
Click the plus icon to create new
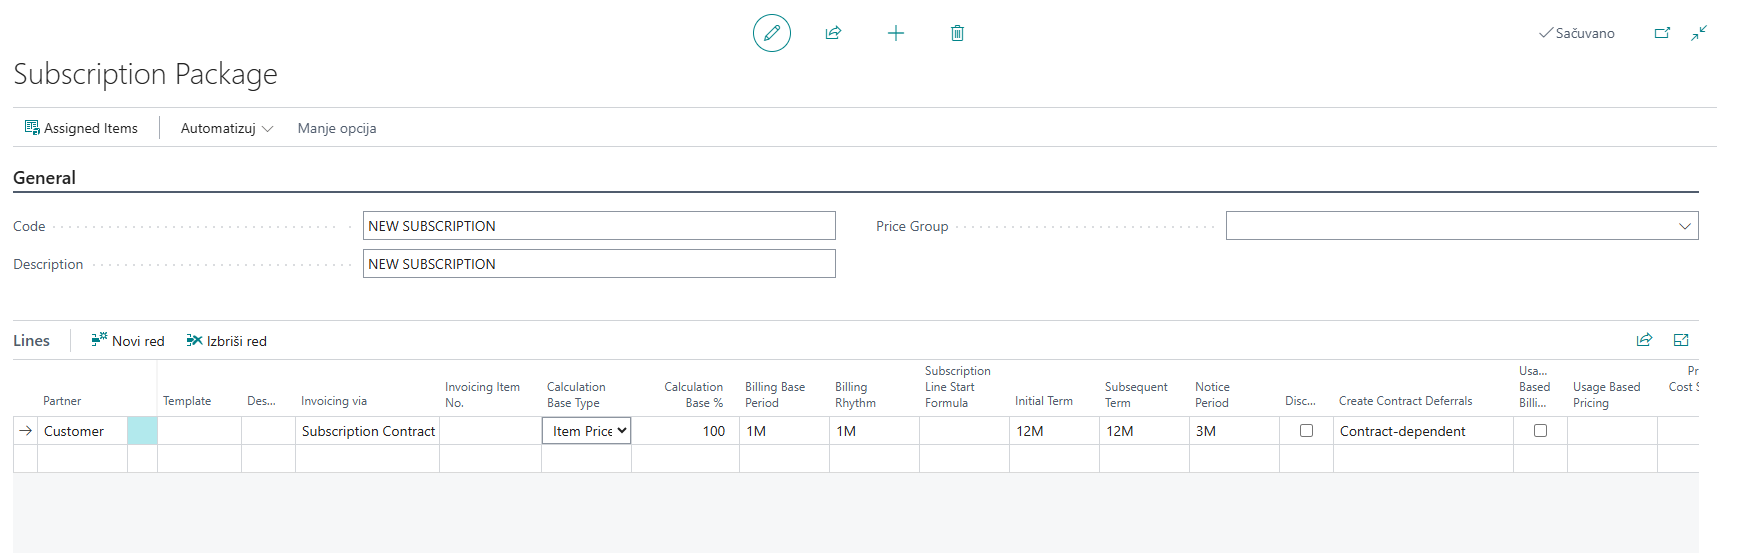coord(895,33)
